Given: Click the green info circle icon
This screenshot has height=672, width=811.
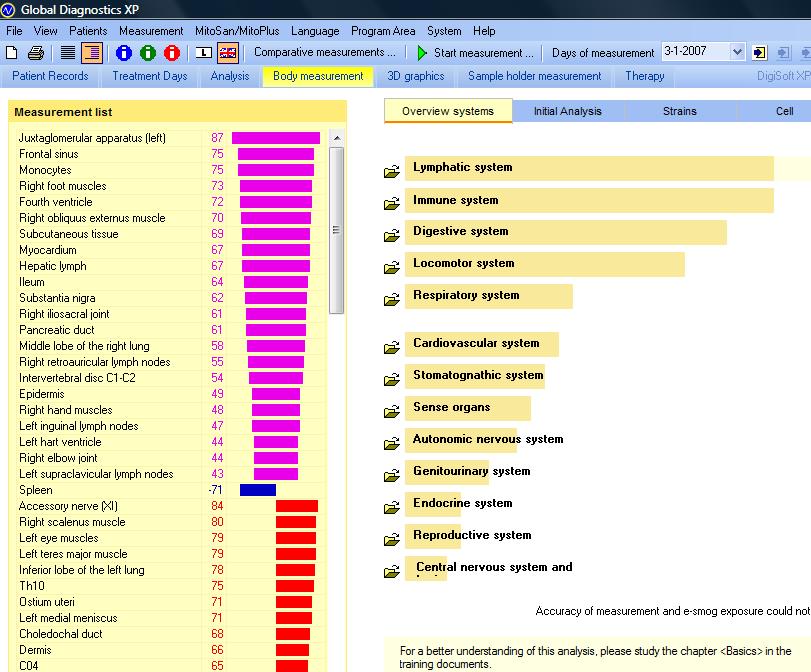Looking at the screenshot, I should [148, 53].
